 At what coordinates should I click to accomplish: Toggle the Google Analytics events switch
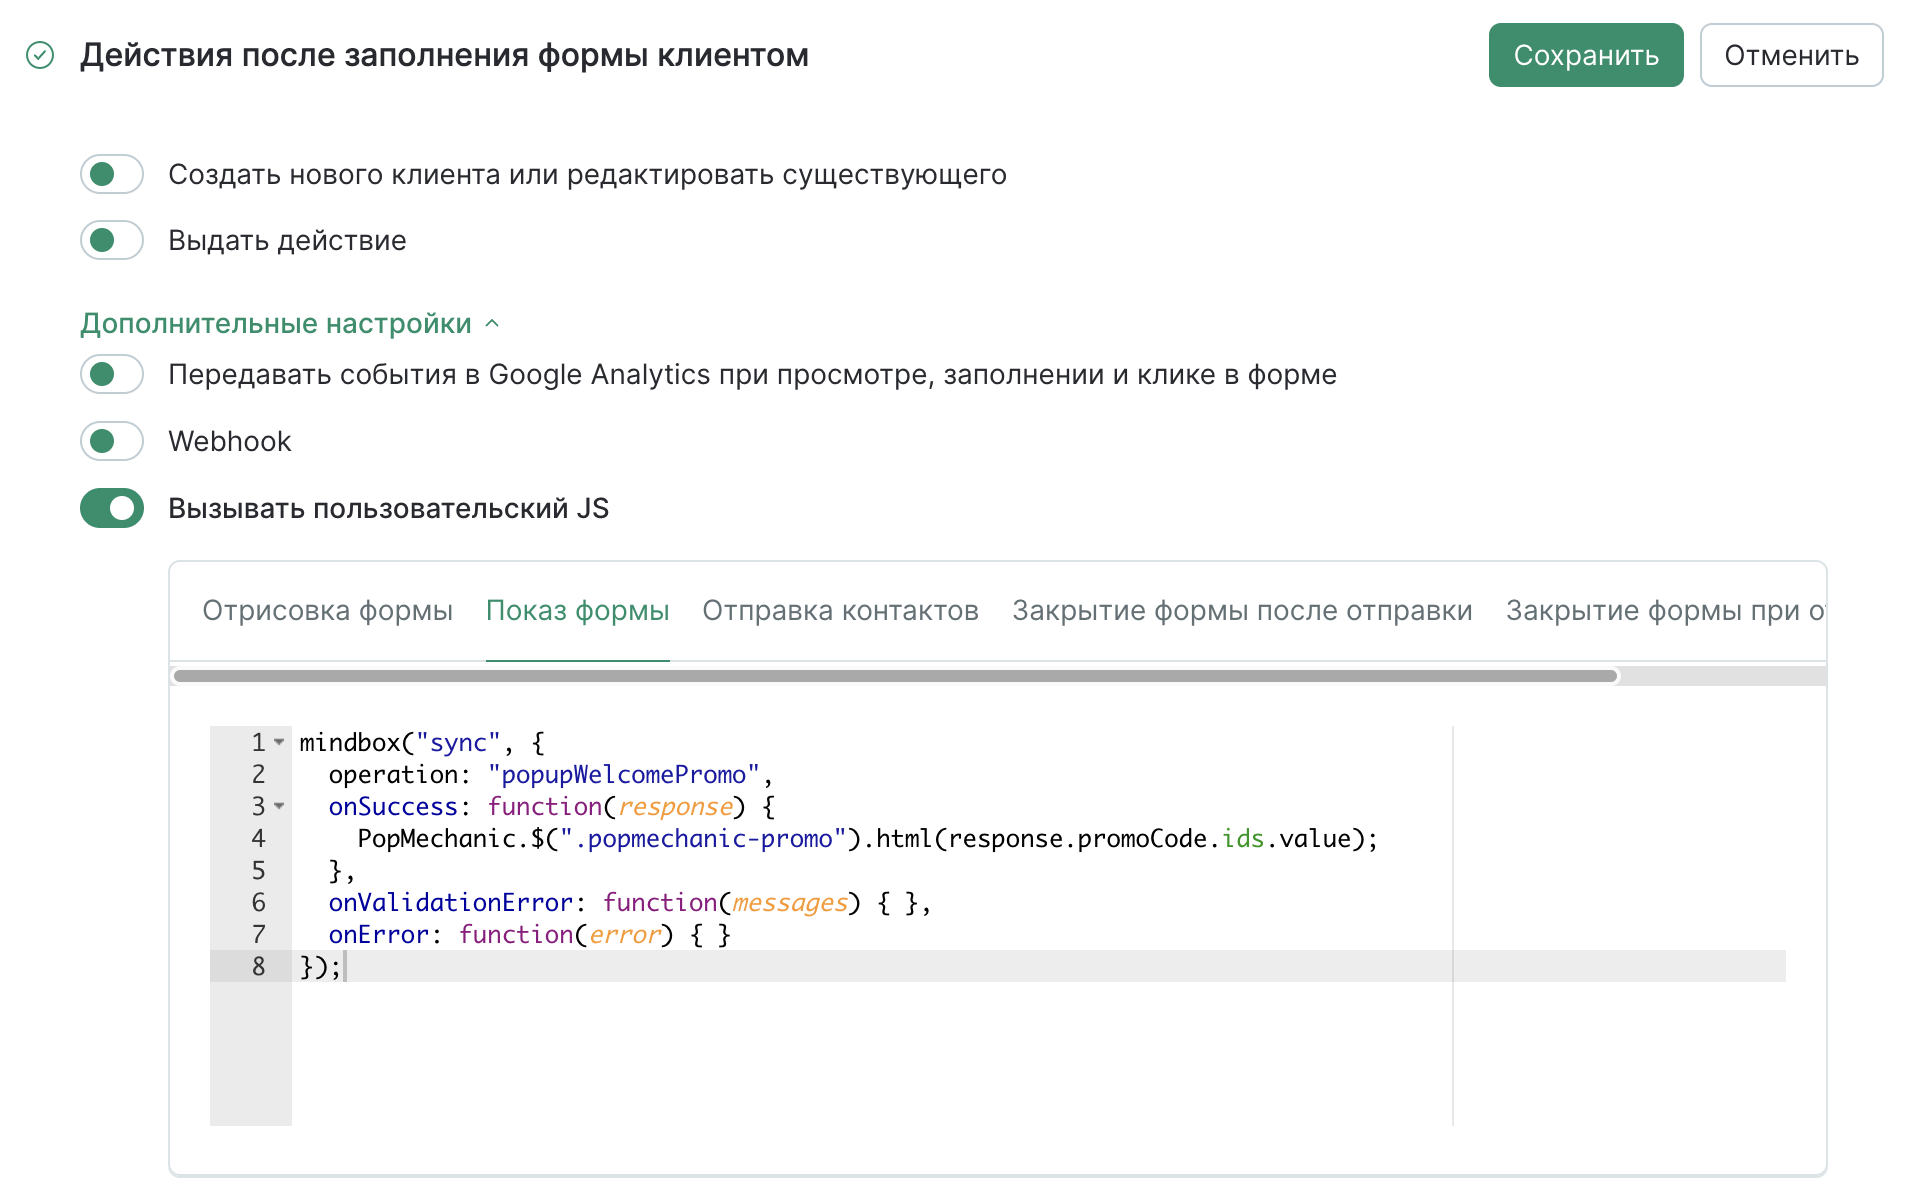point(112,374)
